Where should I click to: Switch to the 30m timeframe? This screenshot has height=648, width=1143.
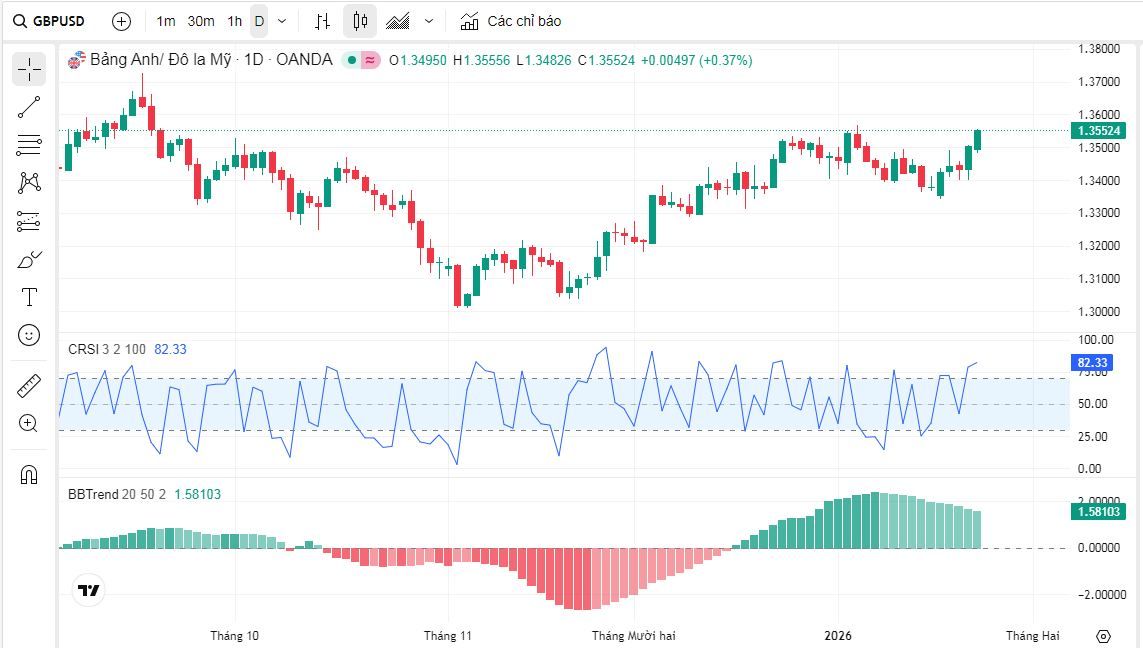tap(201, 21)
